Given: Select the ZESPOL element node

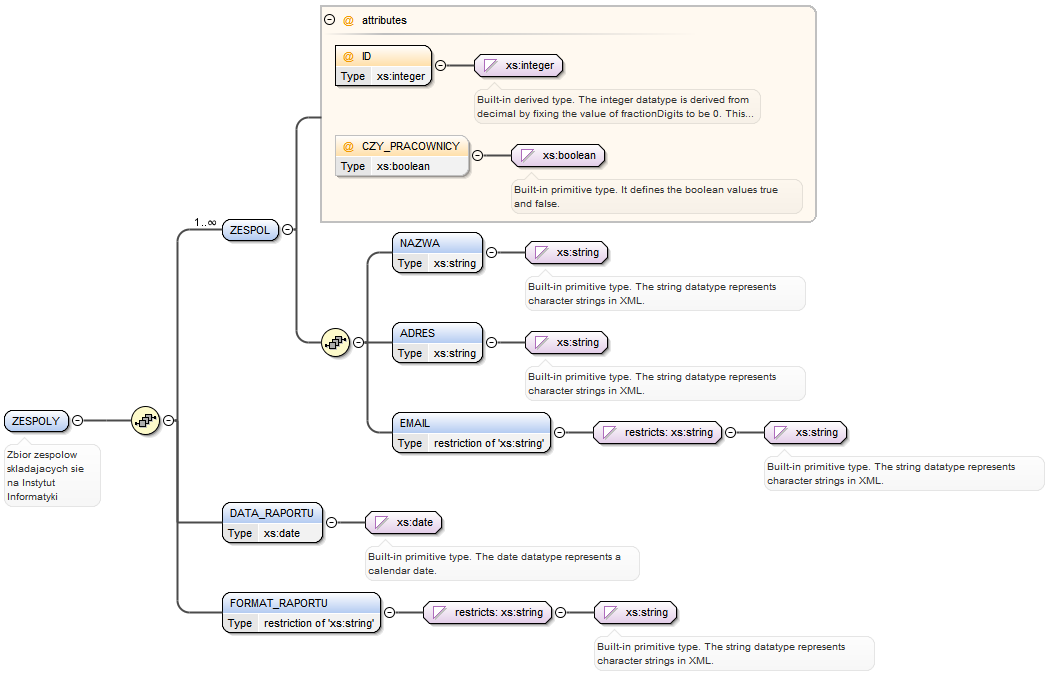Looking at the screenshot, I should [250, 230].
